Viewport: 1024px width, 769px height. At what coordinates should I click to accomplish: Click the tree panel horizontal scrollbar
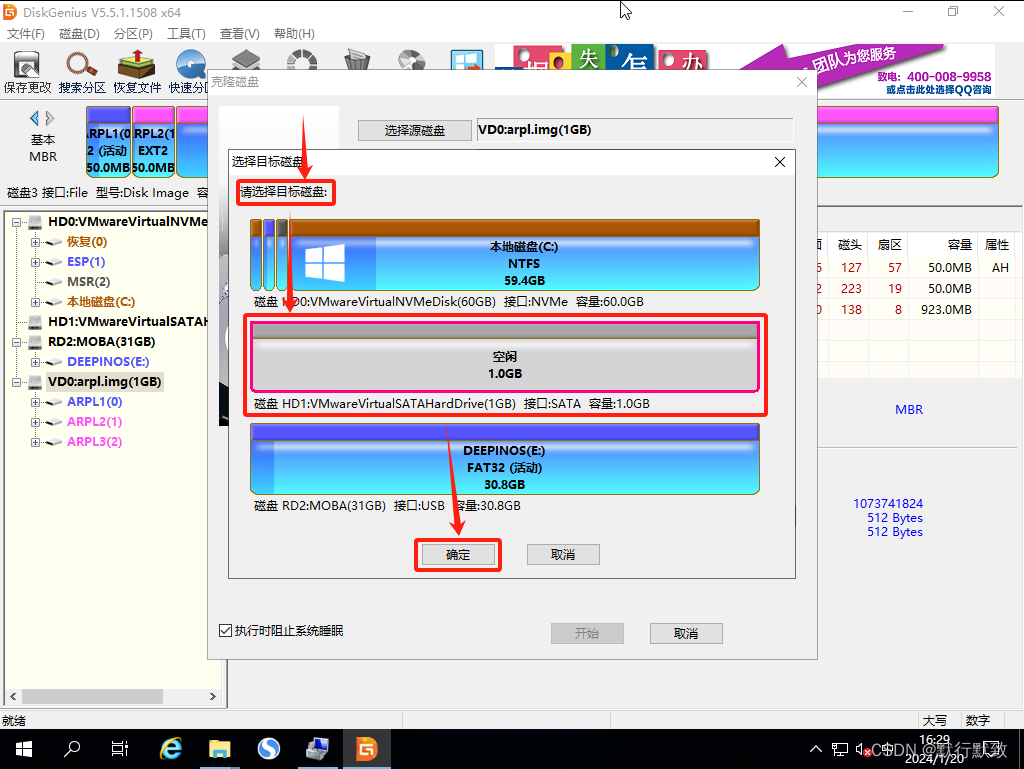[x=91, y=697]
